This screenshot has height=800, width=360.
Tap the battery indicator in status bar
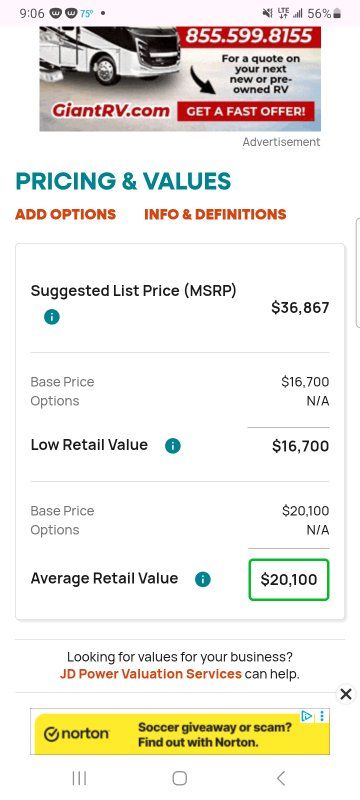click(x=337, y=14)
